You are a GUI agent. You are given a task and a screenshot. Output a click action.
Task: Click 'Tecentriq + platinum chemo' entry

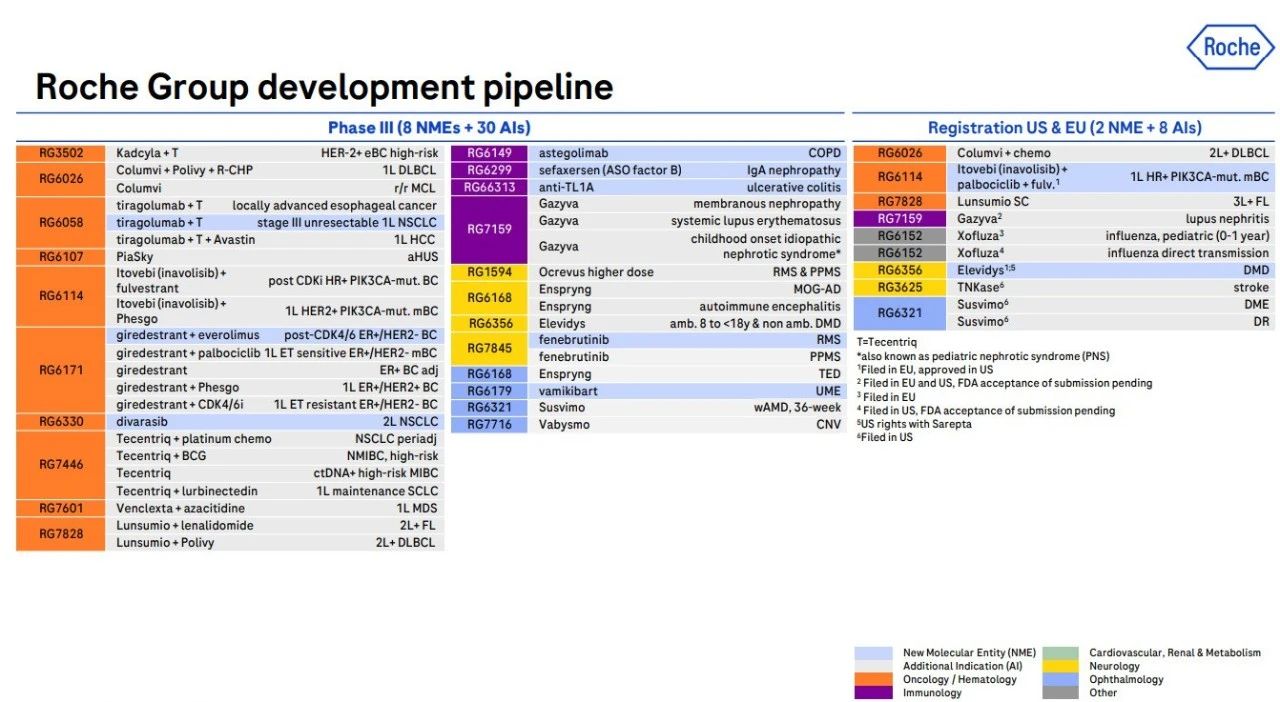tap(193, 438)
